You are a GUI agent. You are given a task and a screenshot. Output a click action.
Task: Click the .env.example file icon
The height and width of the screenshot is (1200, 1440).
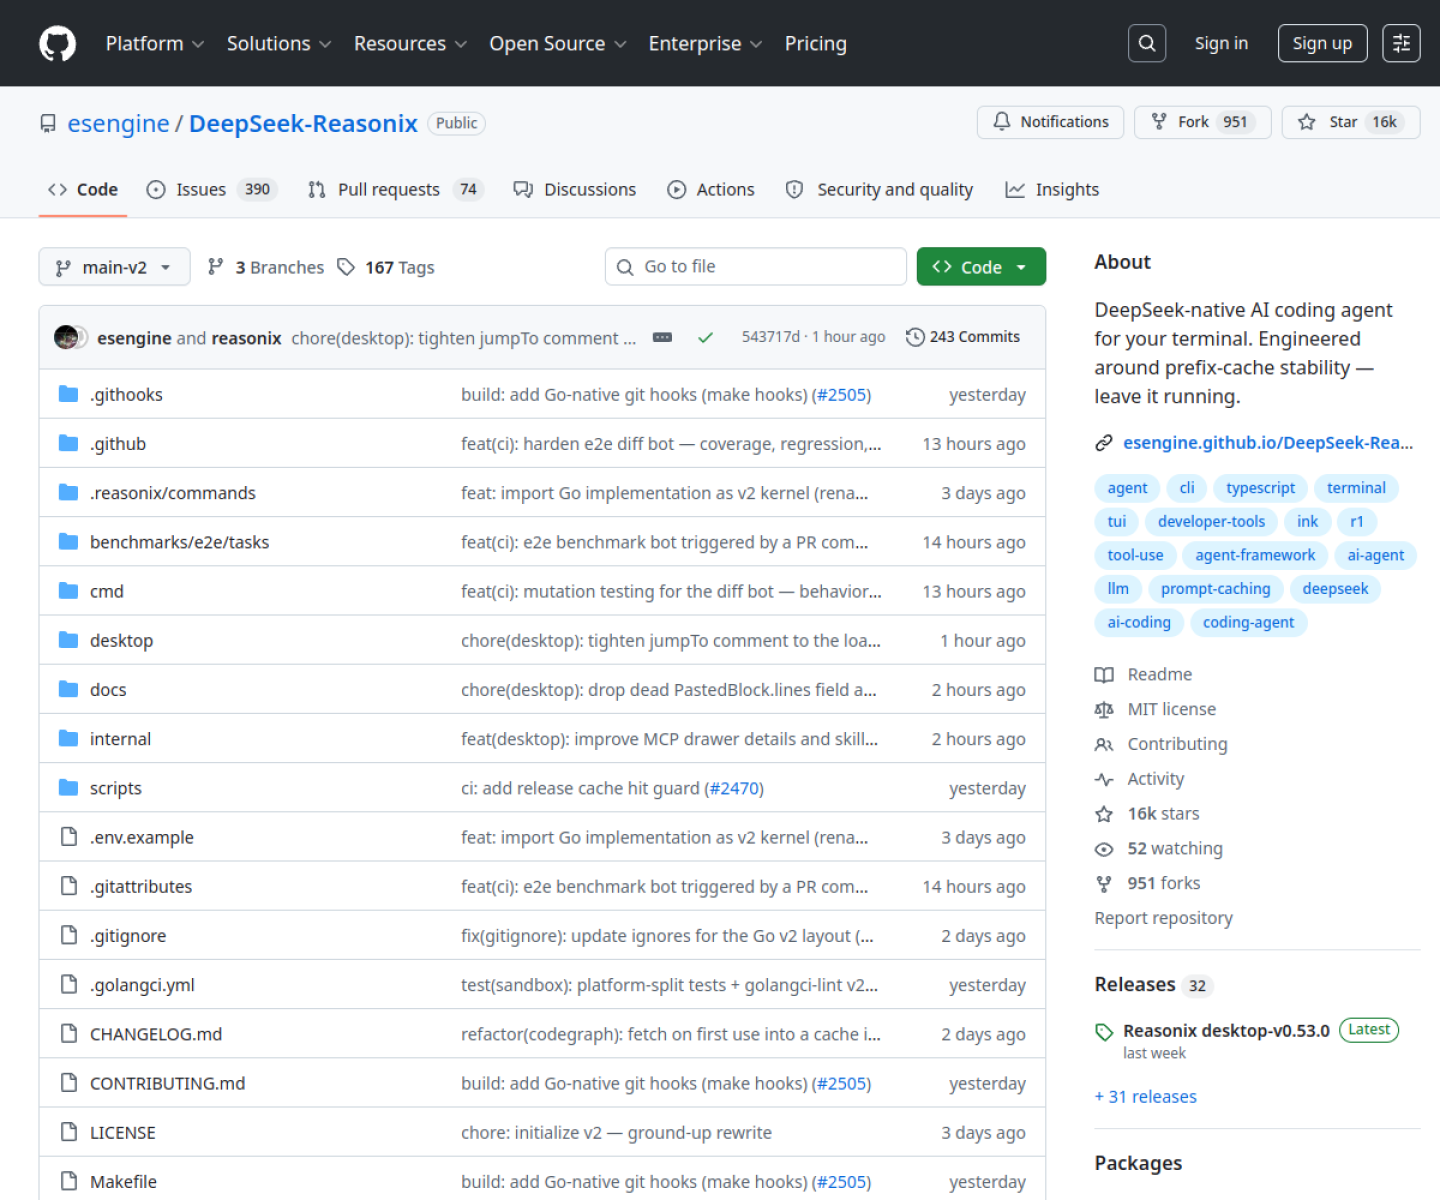pos(68,837)
